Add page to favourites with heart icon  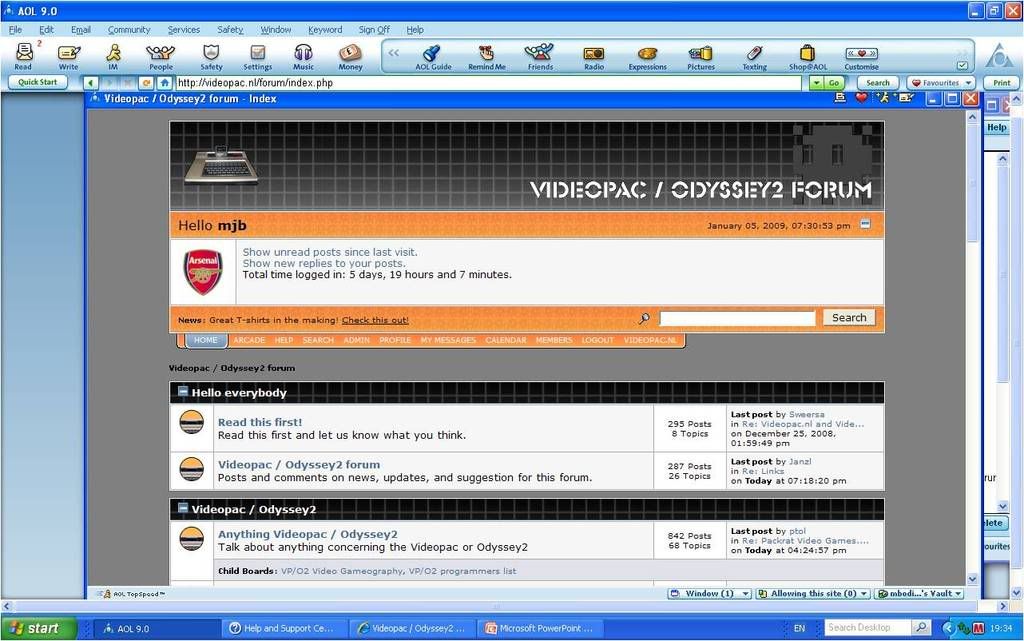pyautogui.click(x=861, y=98)
